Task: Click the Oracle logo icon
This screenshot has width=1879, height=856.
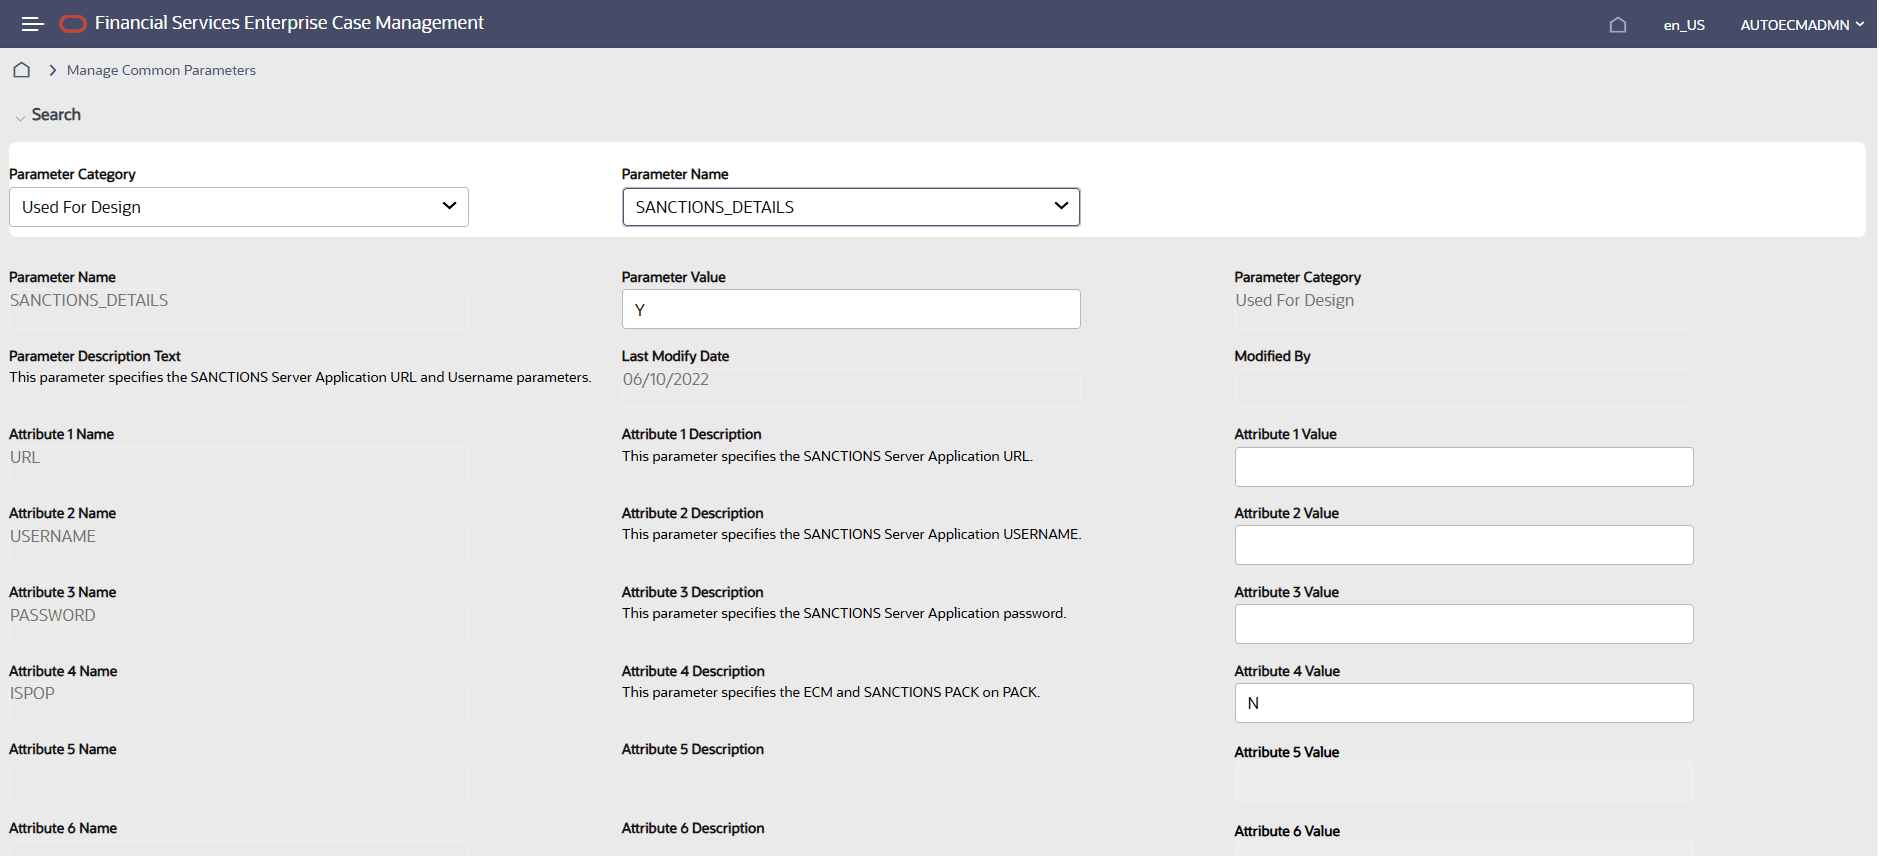Action: [73, 24]
